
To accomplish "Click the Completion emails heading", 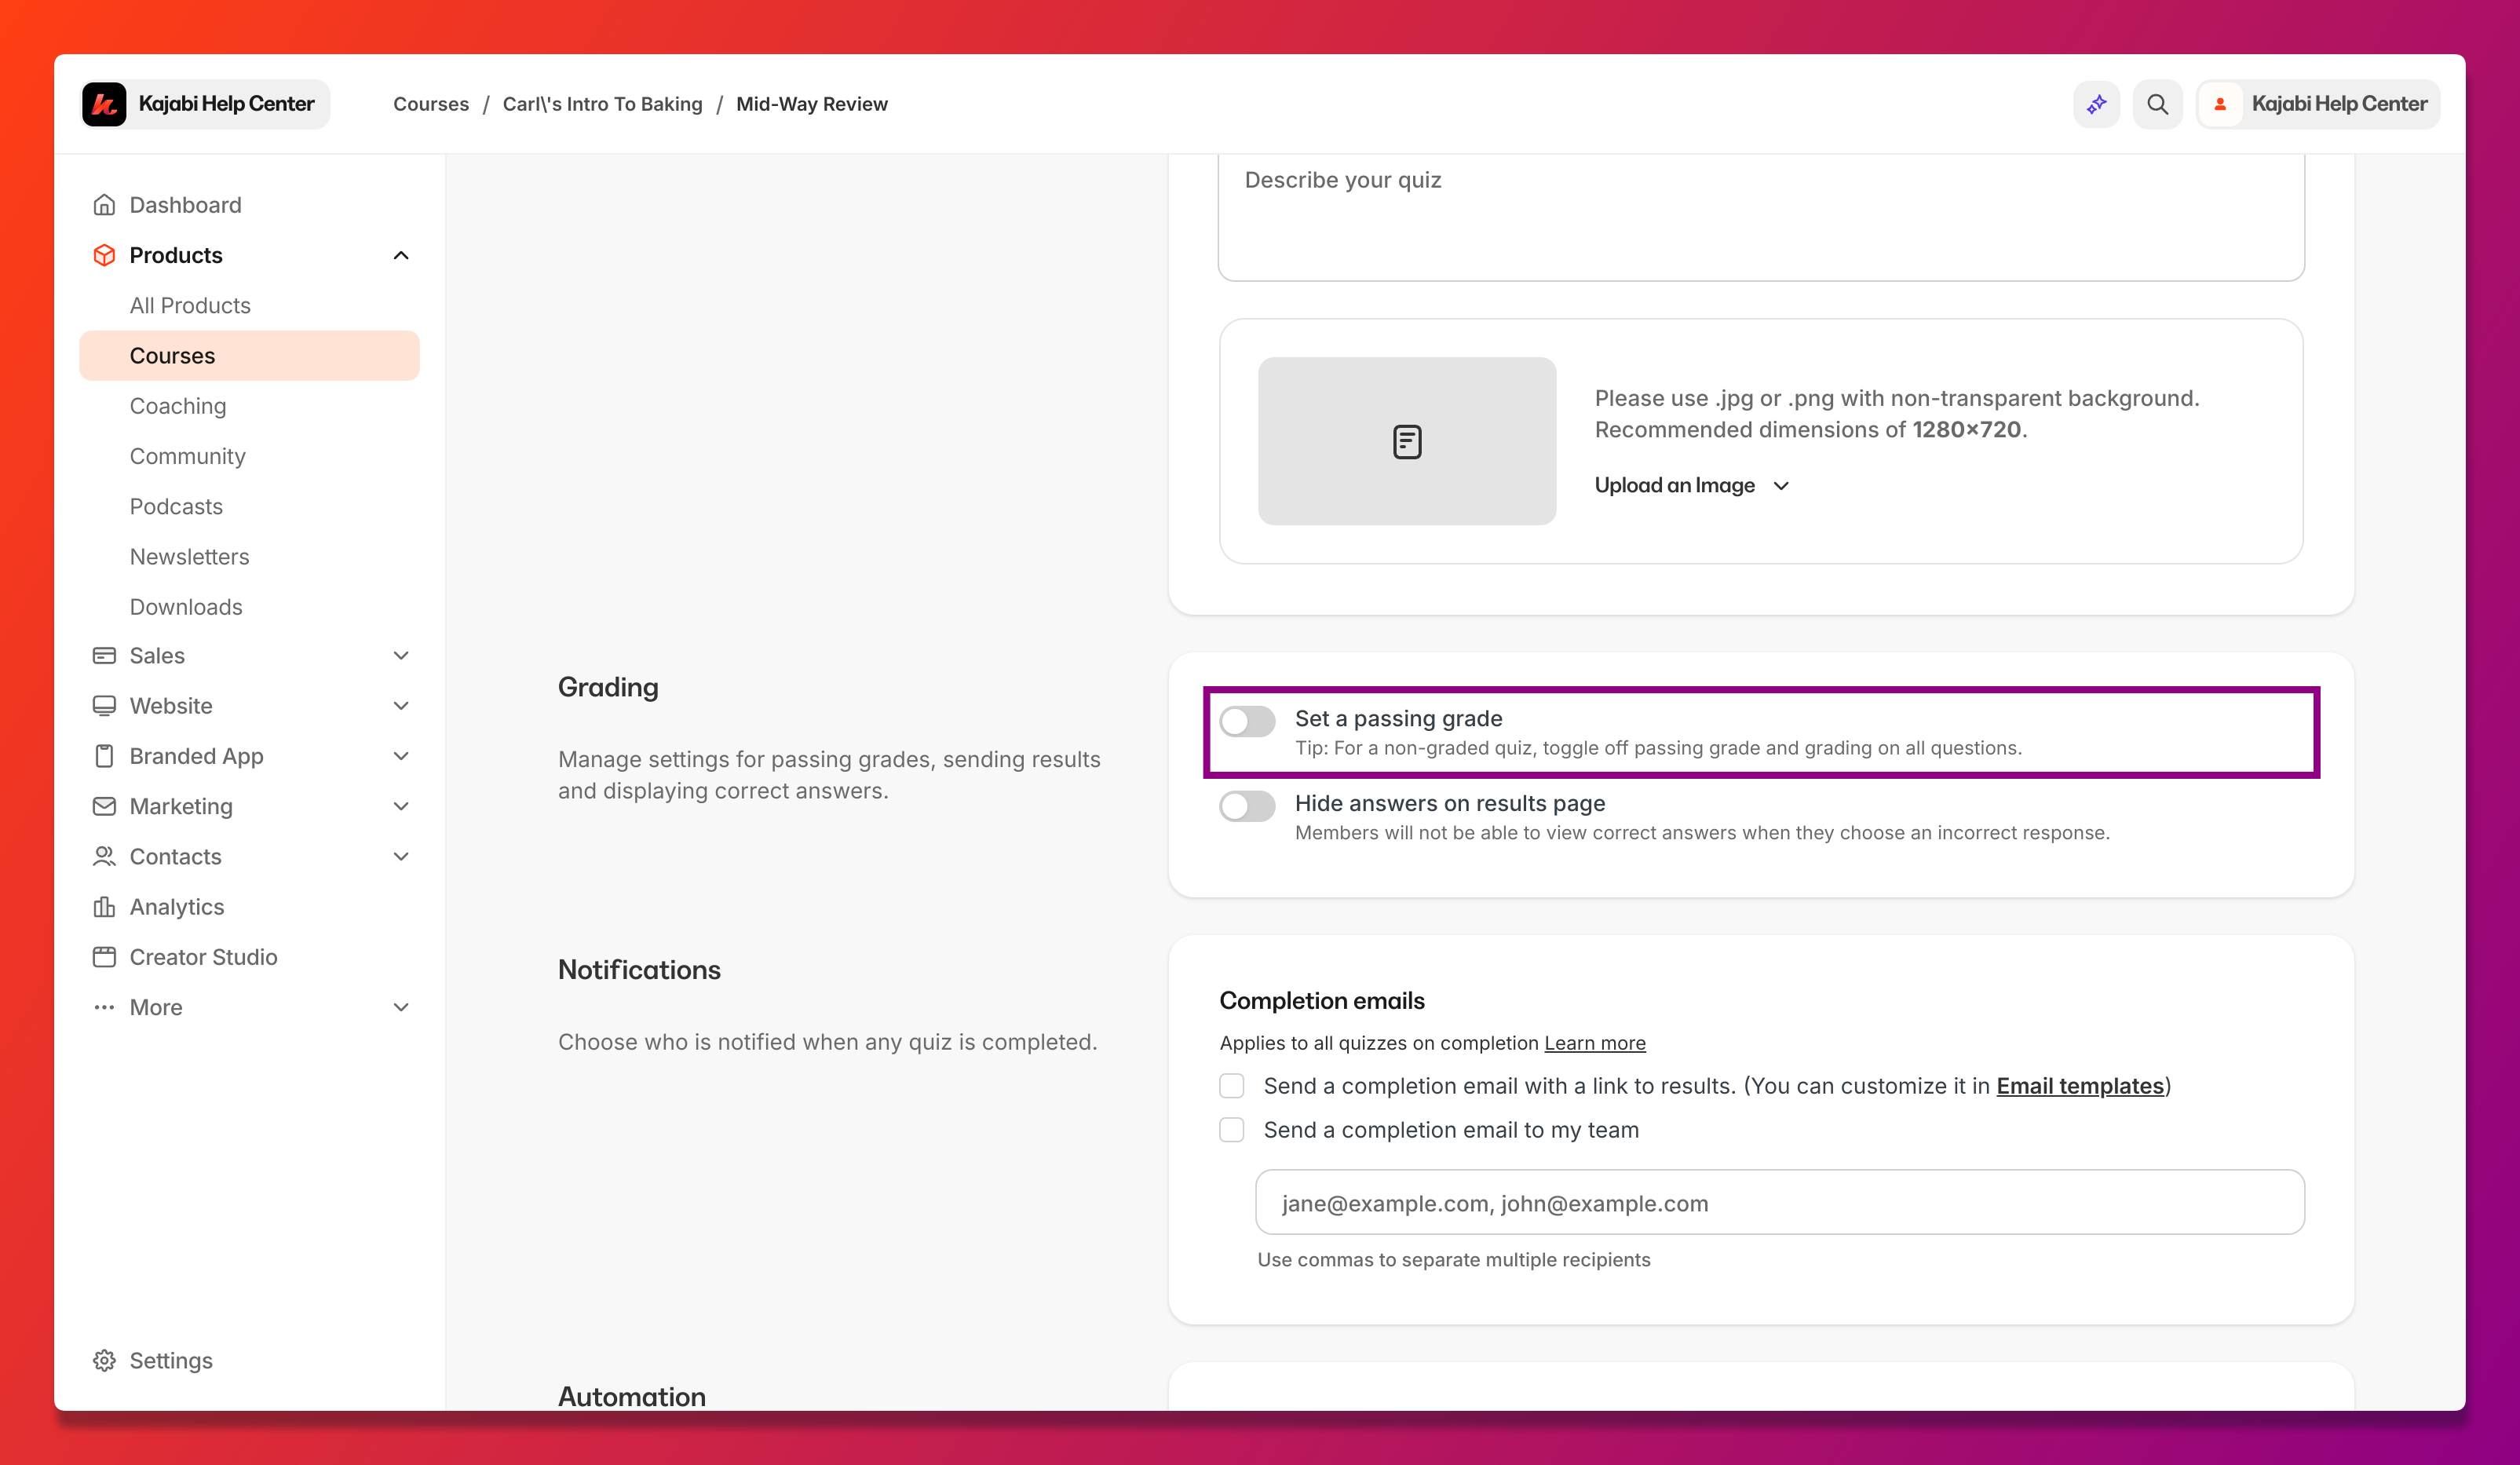I will [x=1322, y=1001].
